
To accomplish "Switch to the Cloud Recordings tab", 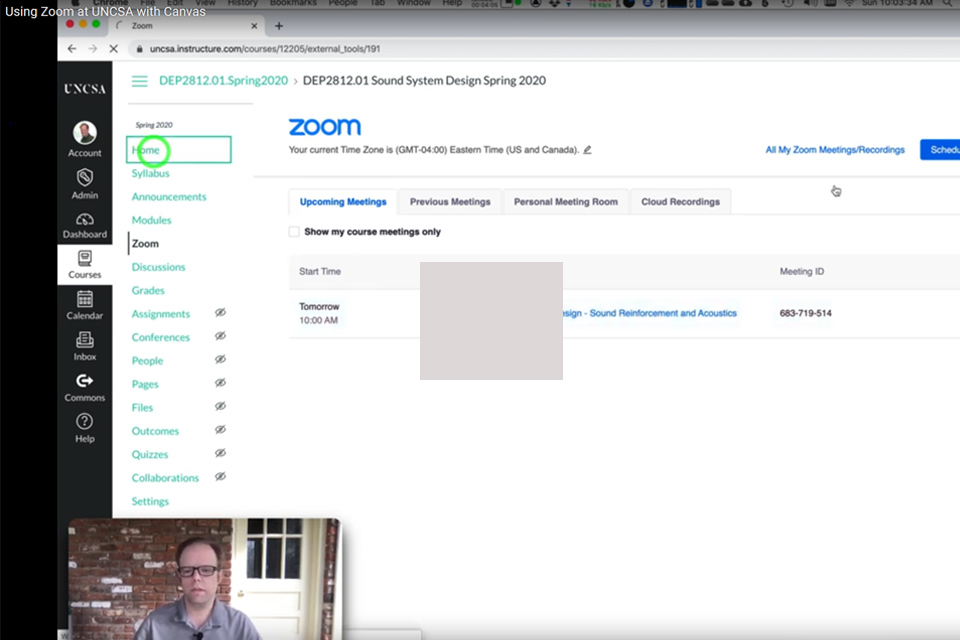I will pos(680,202).
